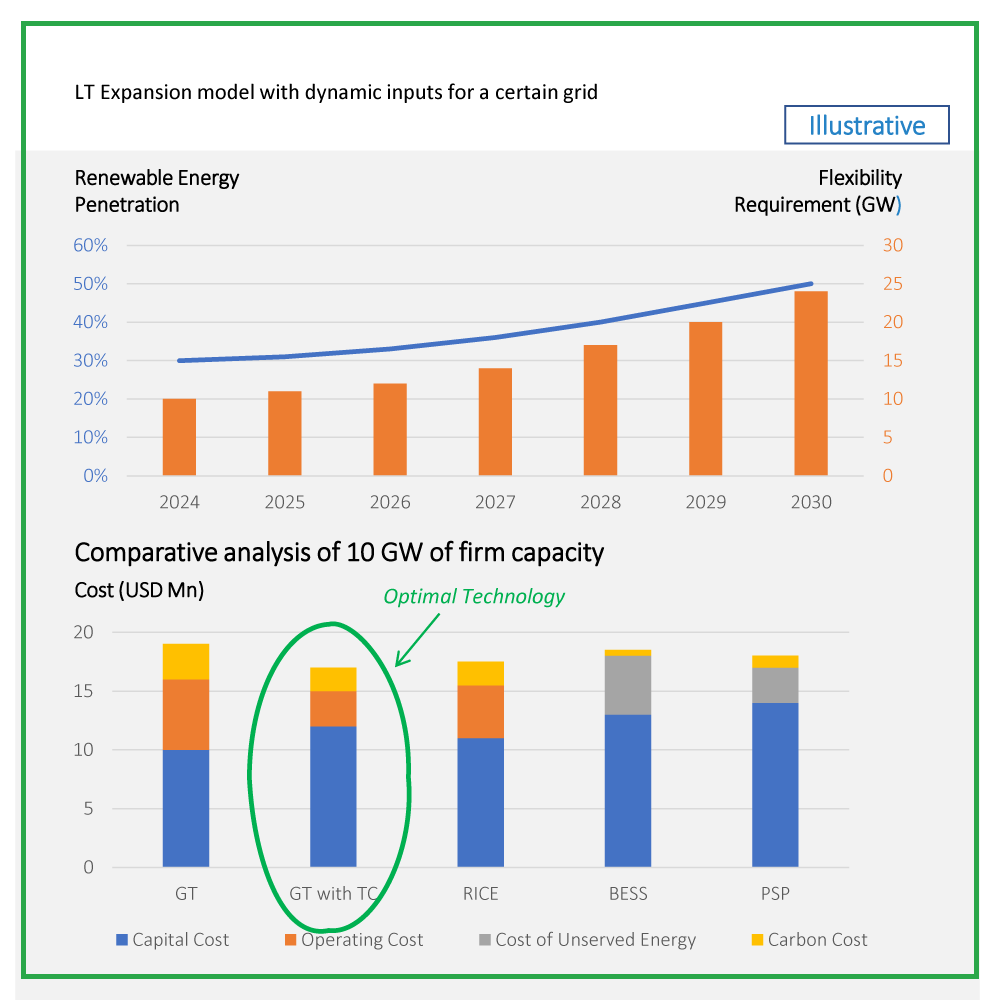This screenshot has height=1000, width=1000.
Task: Select the GT bar's blue capital cost segment
Action: click(x=186, y=808)
